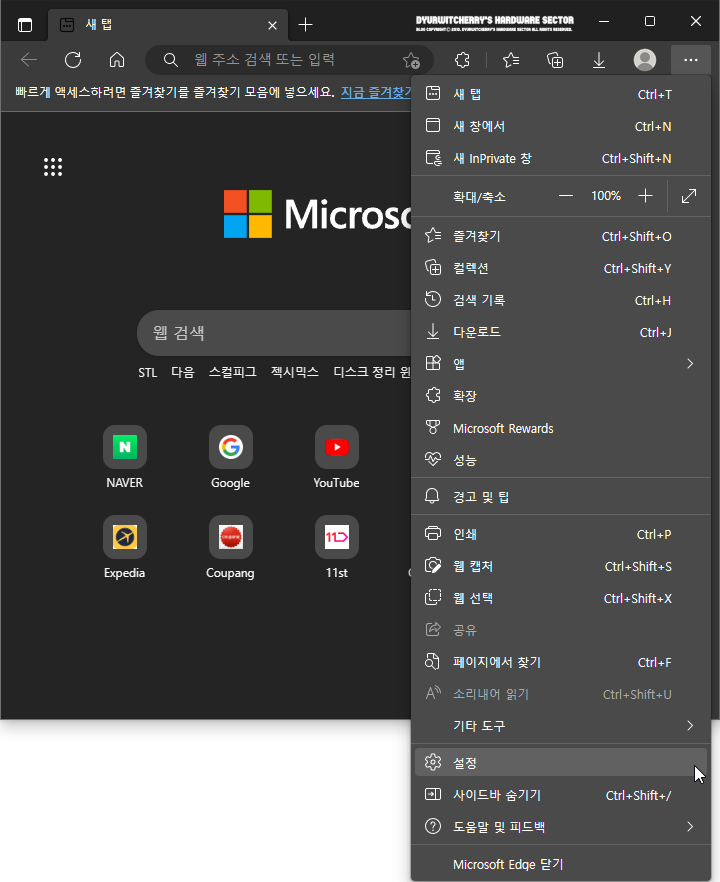The height and width of the screenshot is (882, 720).
Task: Open Downloads icon in toolbar
Action: 599,60
